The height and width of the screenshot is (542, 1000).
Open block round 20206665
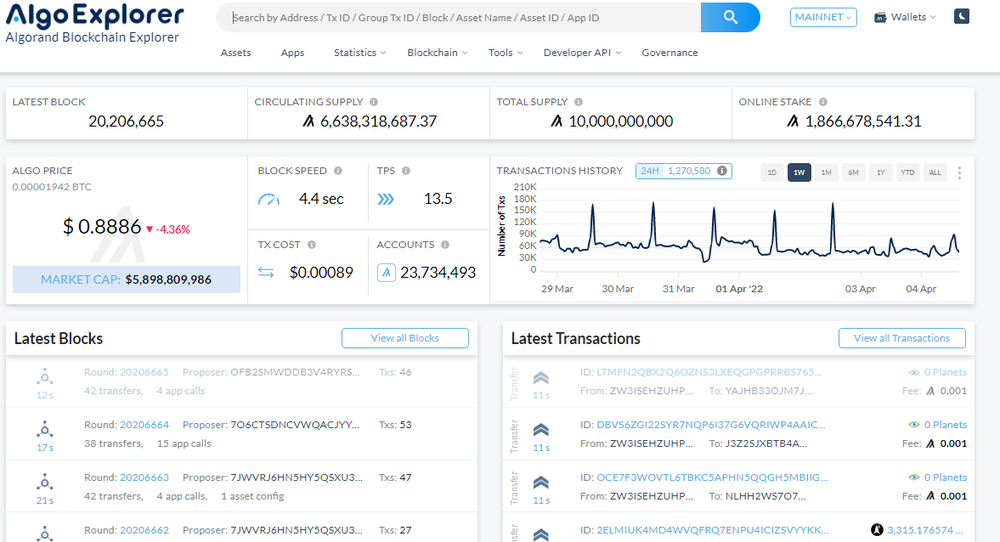(144, 372)
